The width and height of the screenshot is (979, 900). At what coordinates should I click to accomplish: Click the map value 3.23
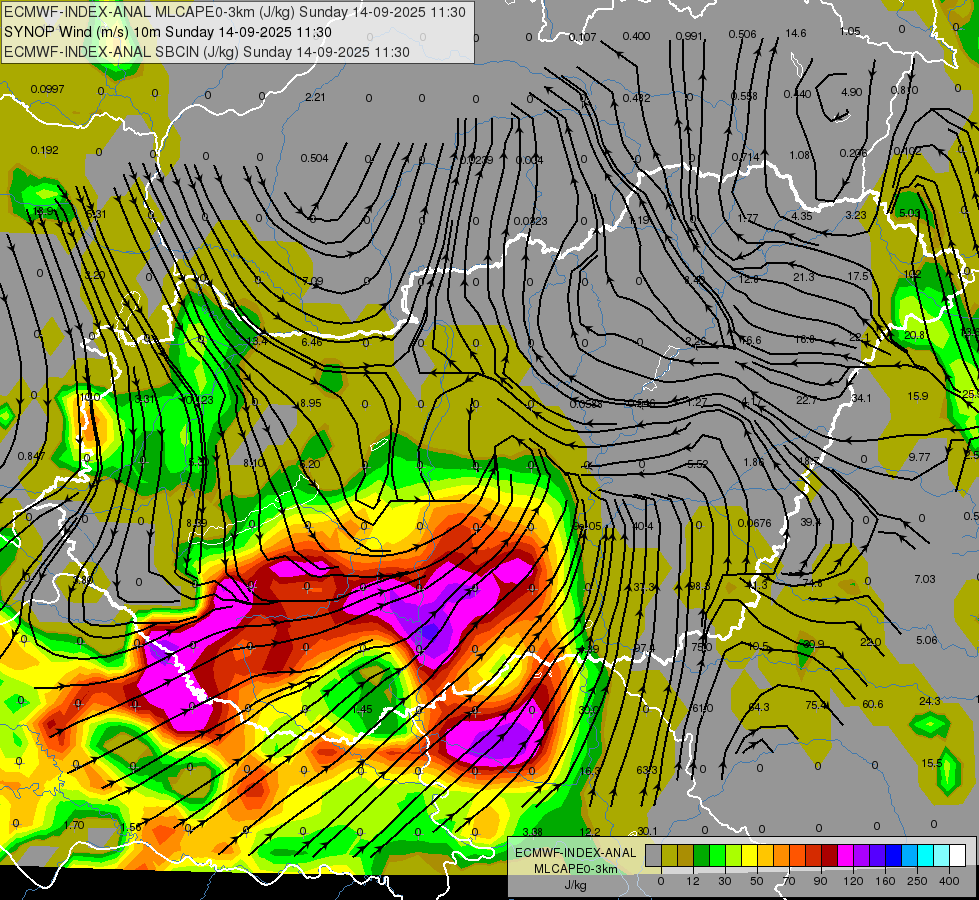coord(856,215)
